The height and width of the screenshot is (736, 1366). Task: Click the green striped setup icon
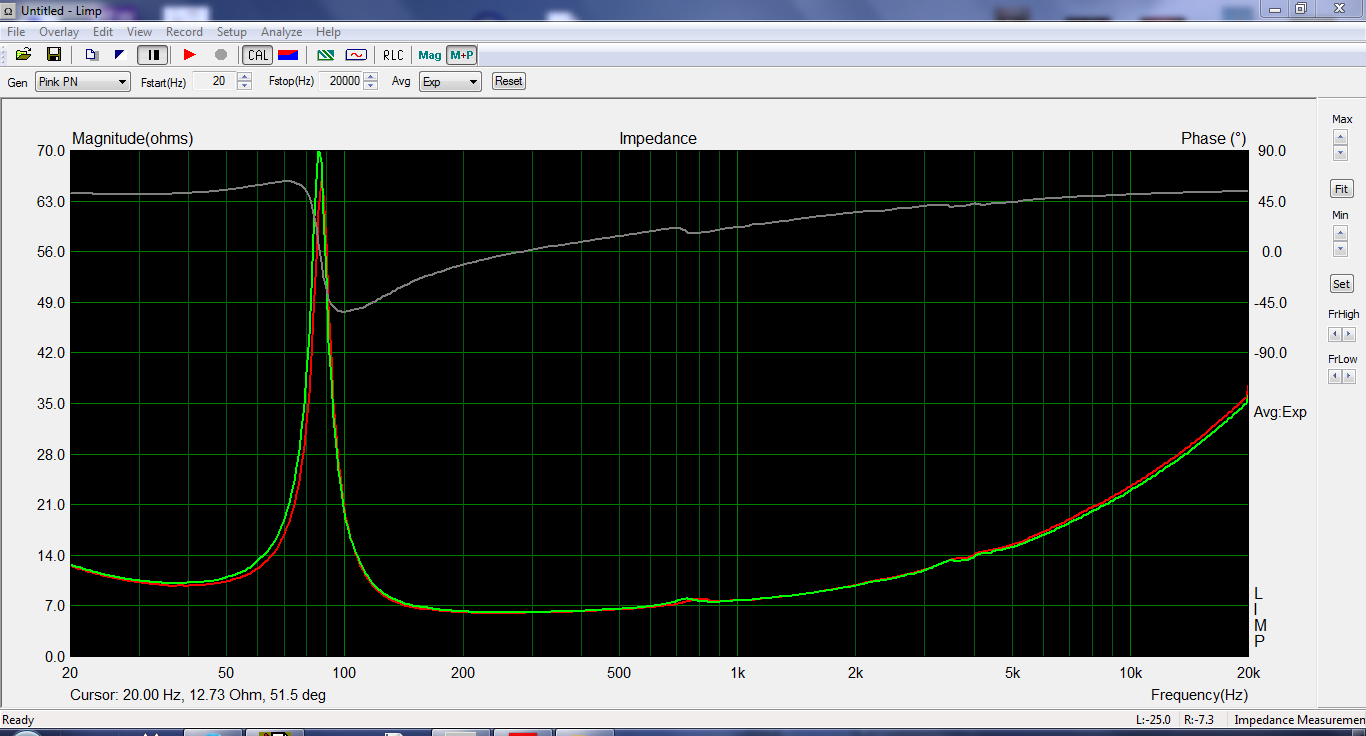pos(325,55)
